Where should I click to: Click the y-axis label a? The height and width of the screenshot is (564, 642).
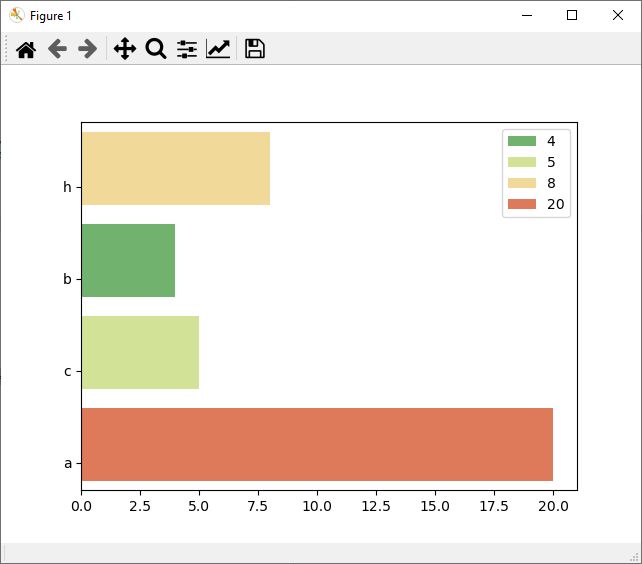[x=68, y=463]
